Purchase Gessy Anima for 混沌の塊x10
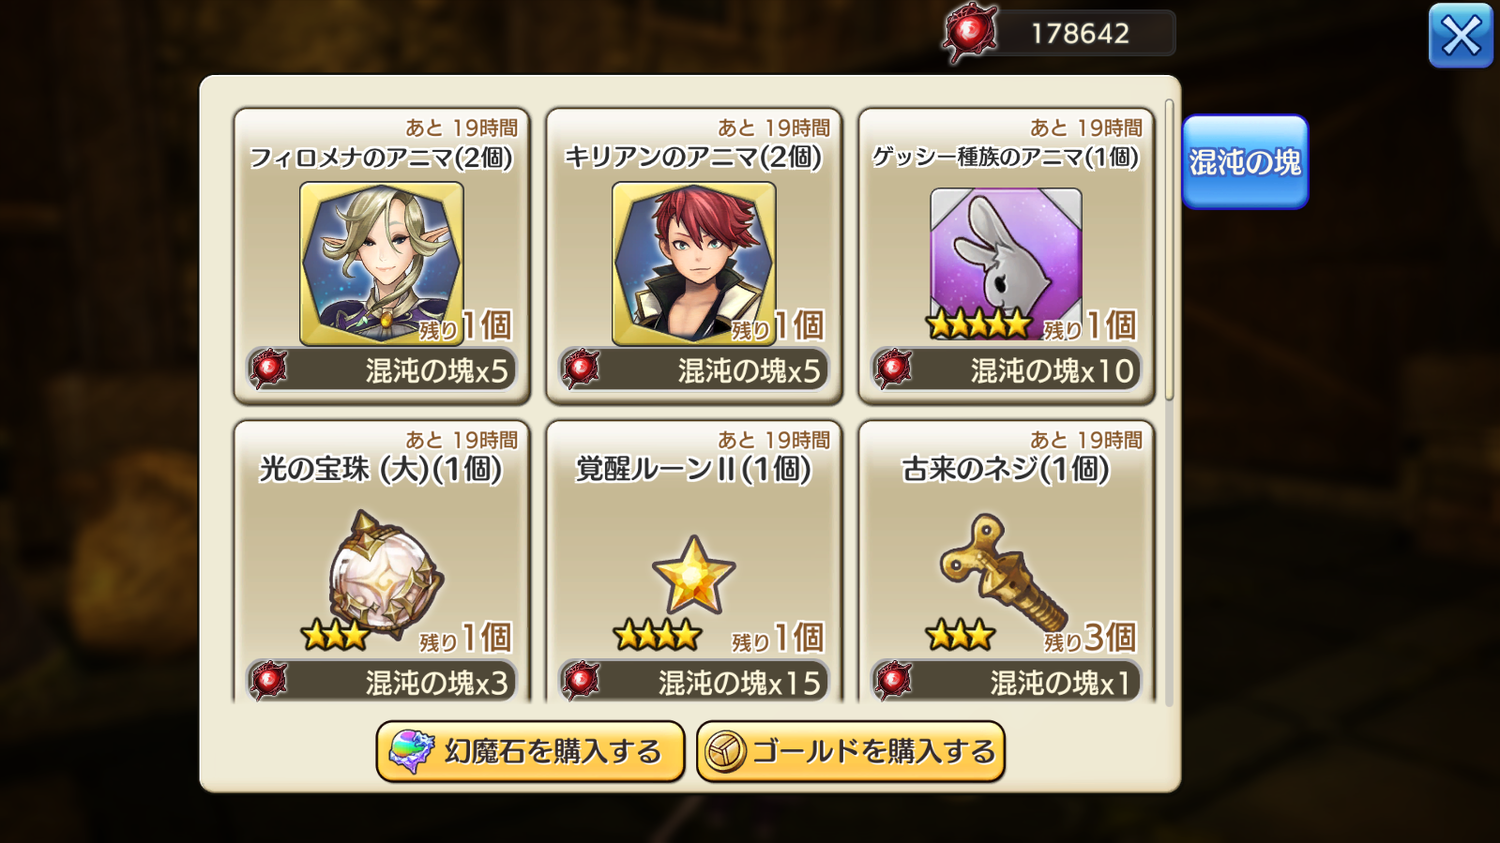The width and height of the screenshot is (1500, 843). pos(1006,370)
